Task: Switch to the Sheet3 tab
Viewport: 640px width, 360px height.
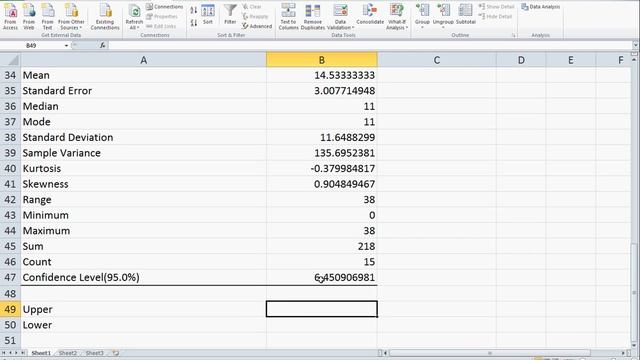Action: tap(95, 353)
